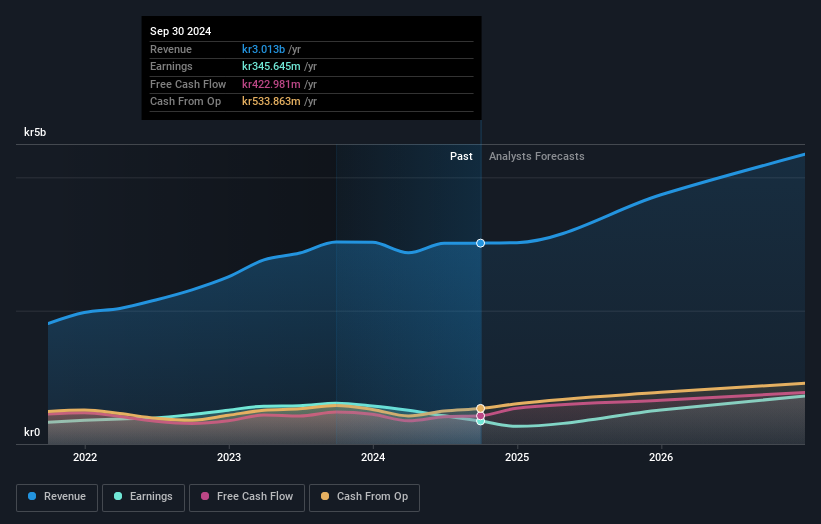Image resolution: width=821 pixels, height=524 pixels.
Task: Click the kr533.863m Cash From Op value
Action: pyautogui.click(x=271, y=101)
